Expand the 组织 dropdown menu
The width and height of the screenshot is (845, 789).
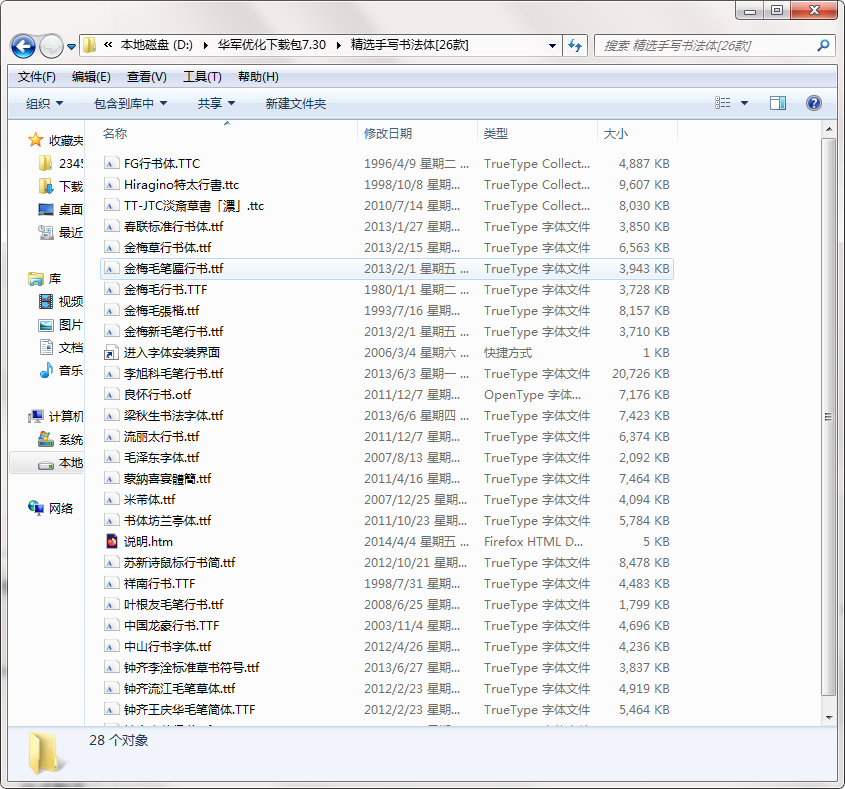(x=44, y=104)
